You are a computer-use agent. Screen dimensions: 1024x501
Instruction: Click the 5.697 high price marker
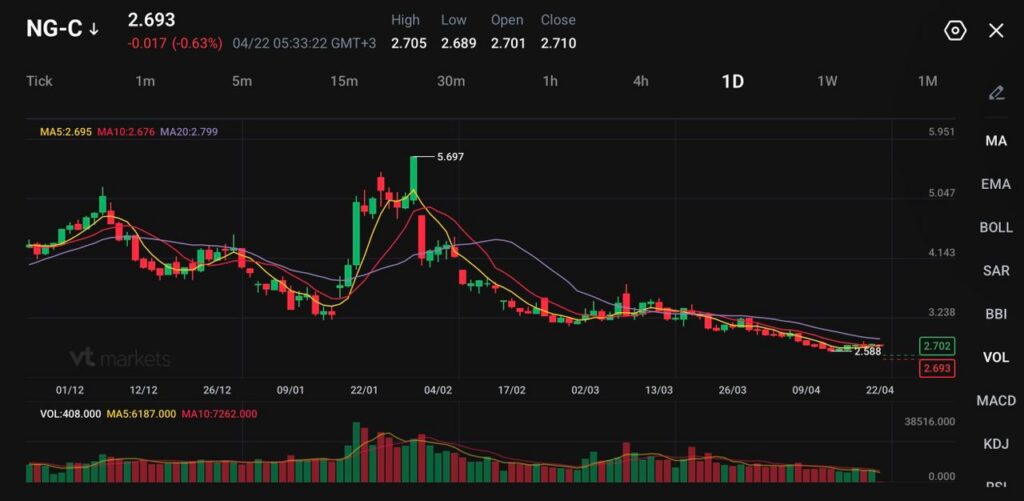click(x=450, y=157)
